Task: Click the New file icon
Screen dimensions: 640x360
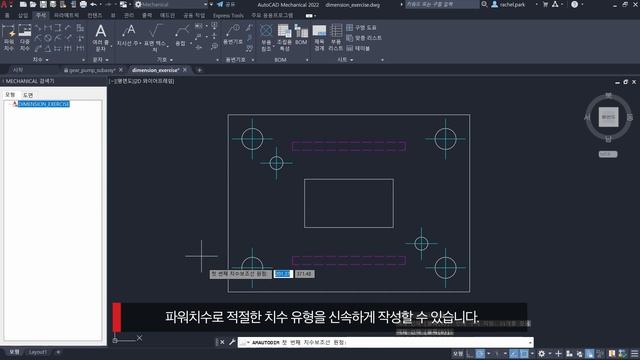Action: coord(23,4)
